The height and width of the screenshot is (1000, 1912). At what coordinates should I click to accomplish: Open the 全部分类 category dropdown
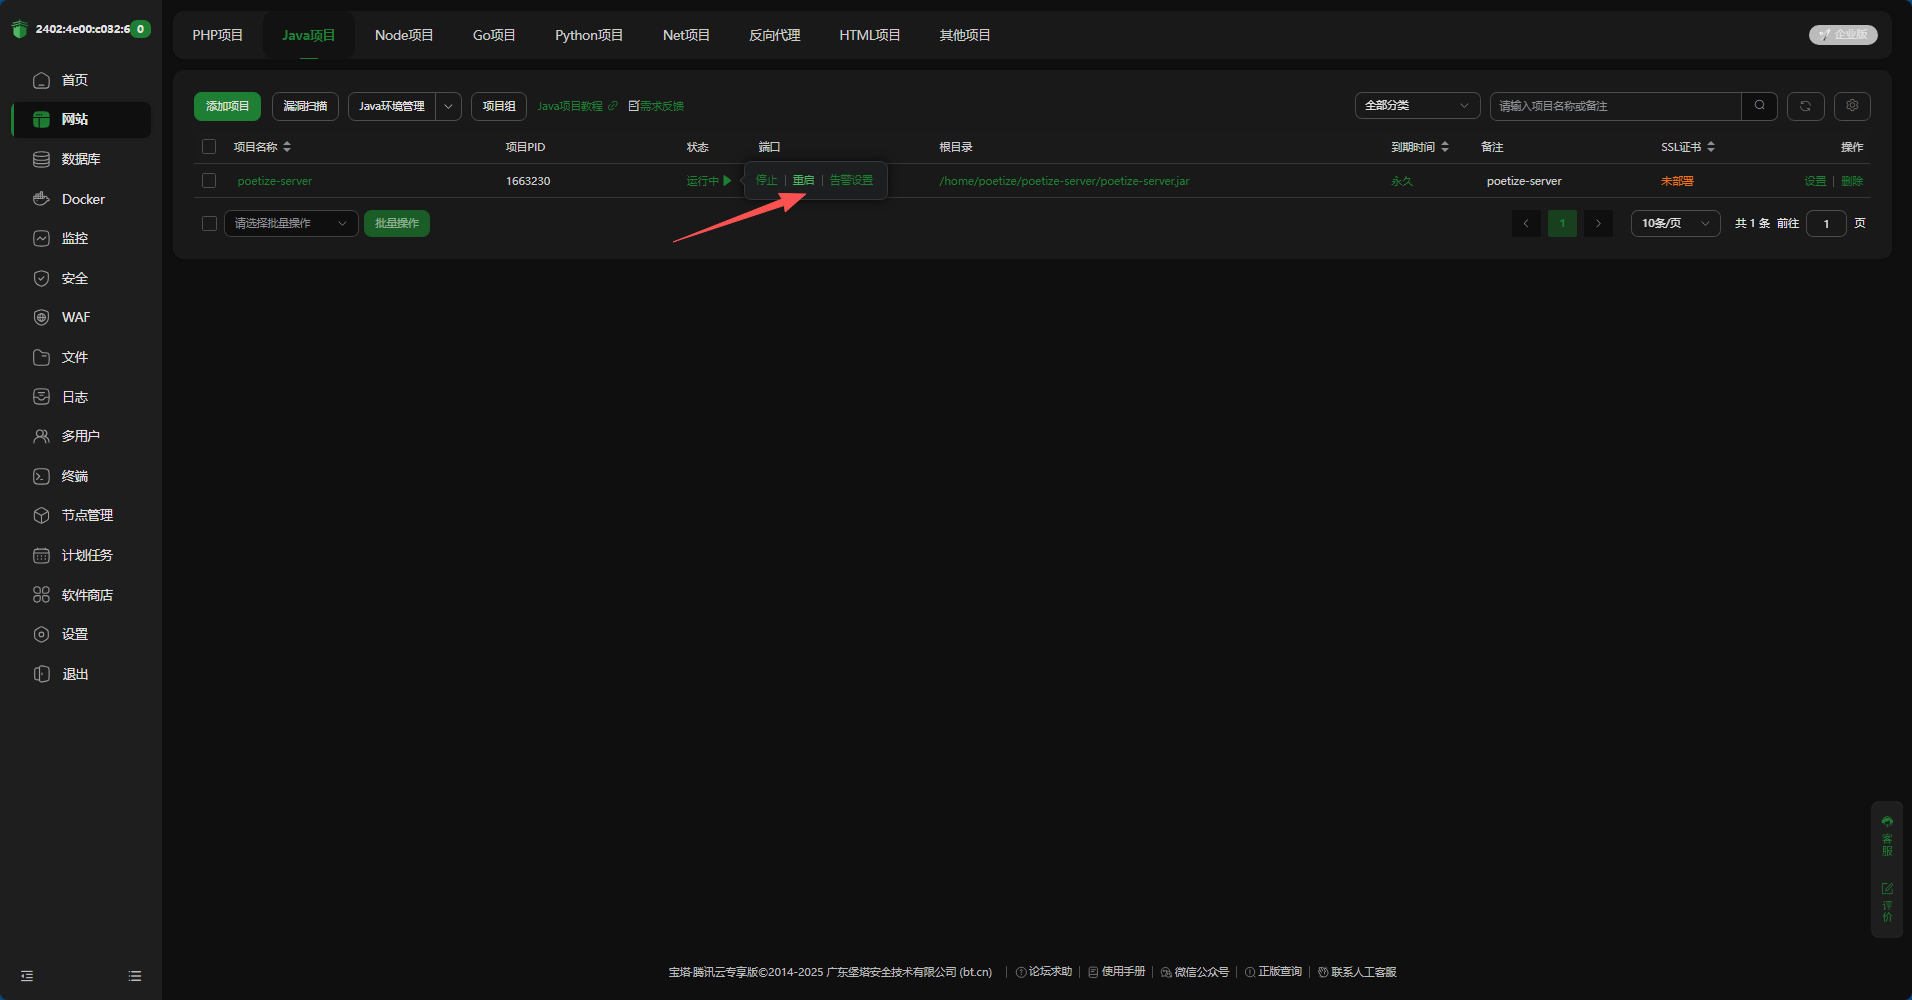pyautogui.click(x=1418, y=106)
